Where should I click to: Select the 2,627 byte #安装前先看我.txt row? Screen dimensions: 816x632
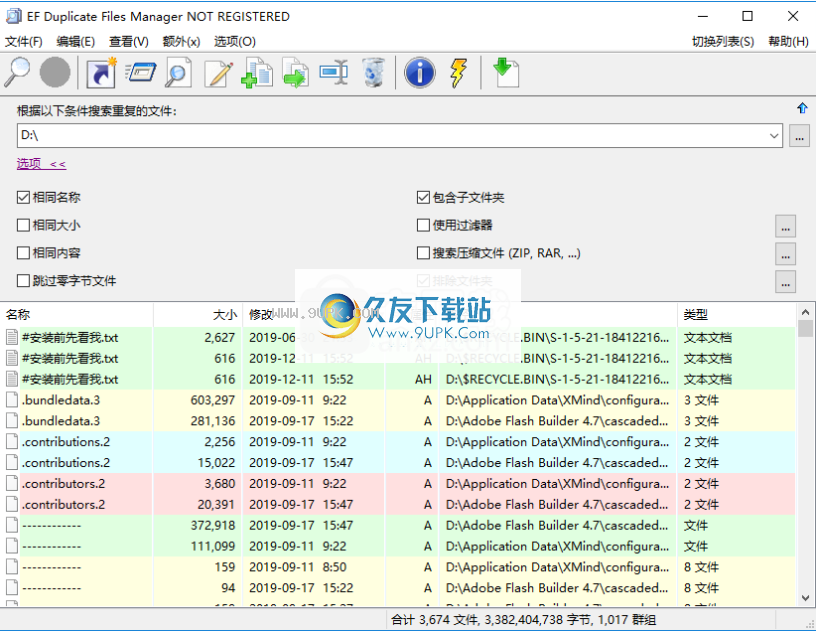[x=398, y=337]
